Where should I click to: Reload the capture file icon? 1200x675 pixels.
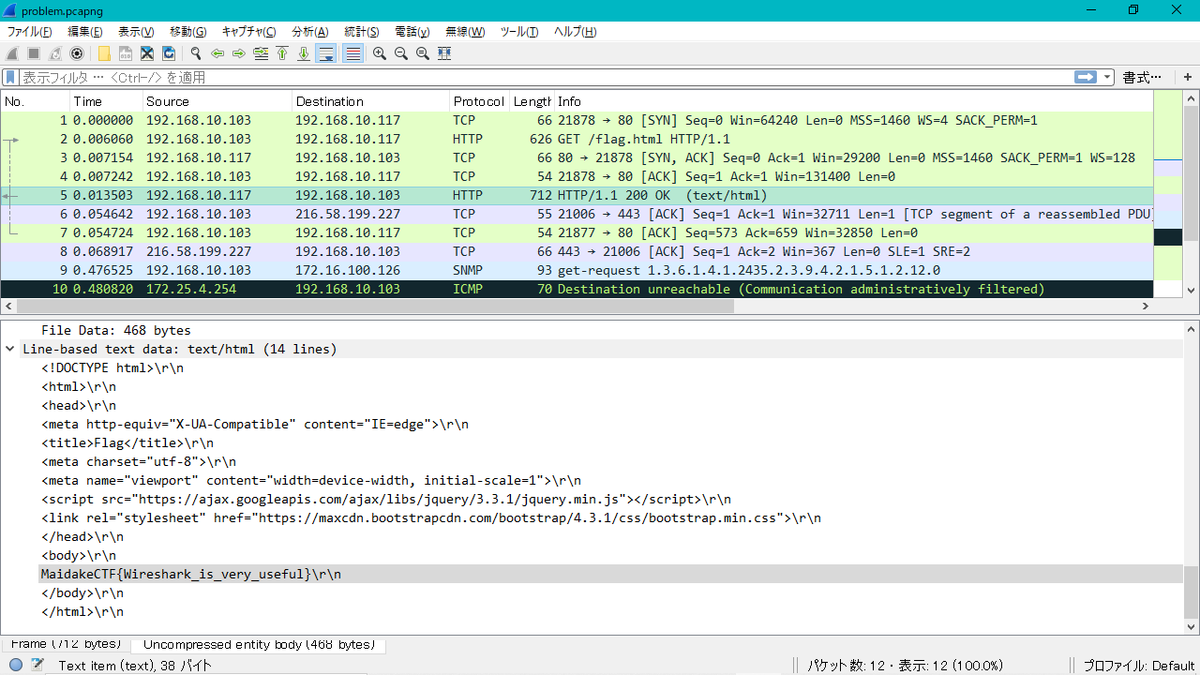[169, 53]
